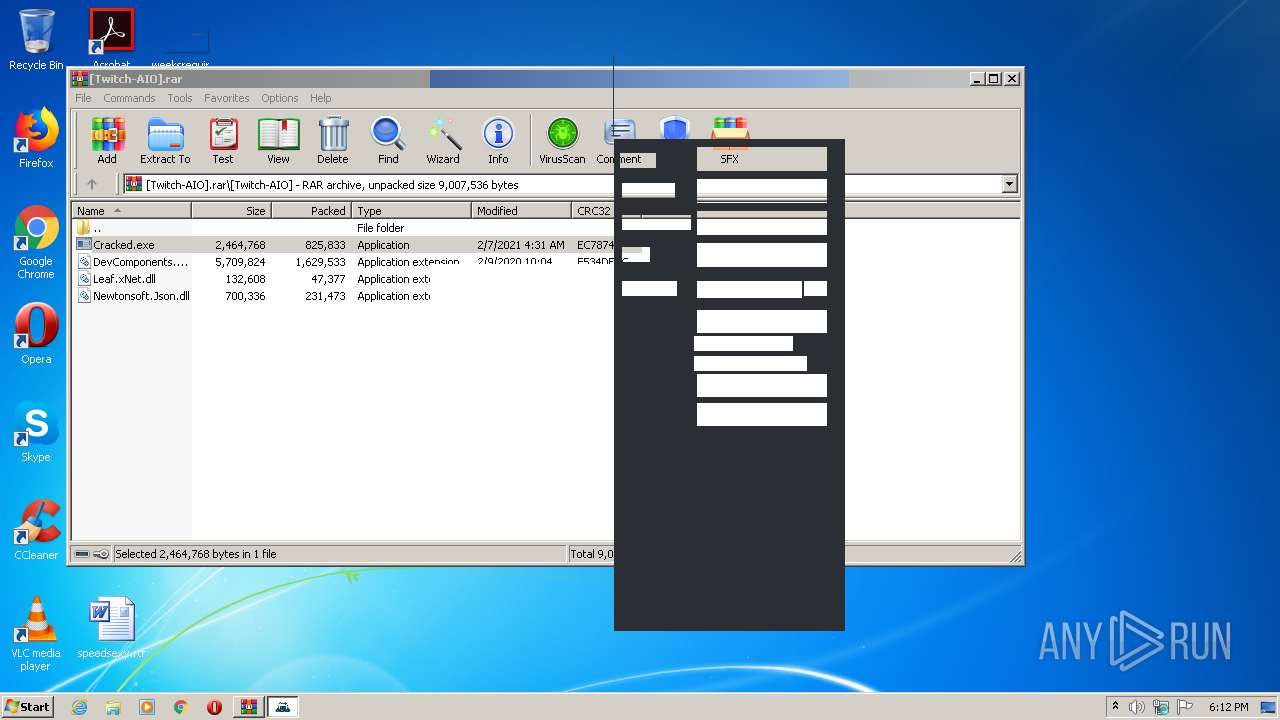1280x720 pixels.
Task: Launch Google Chrome from the desktop
Action: tap(36, 242)
